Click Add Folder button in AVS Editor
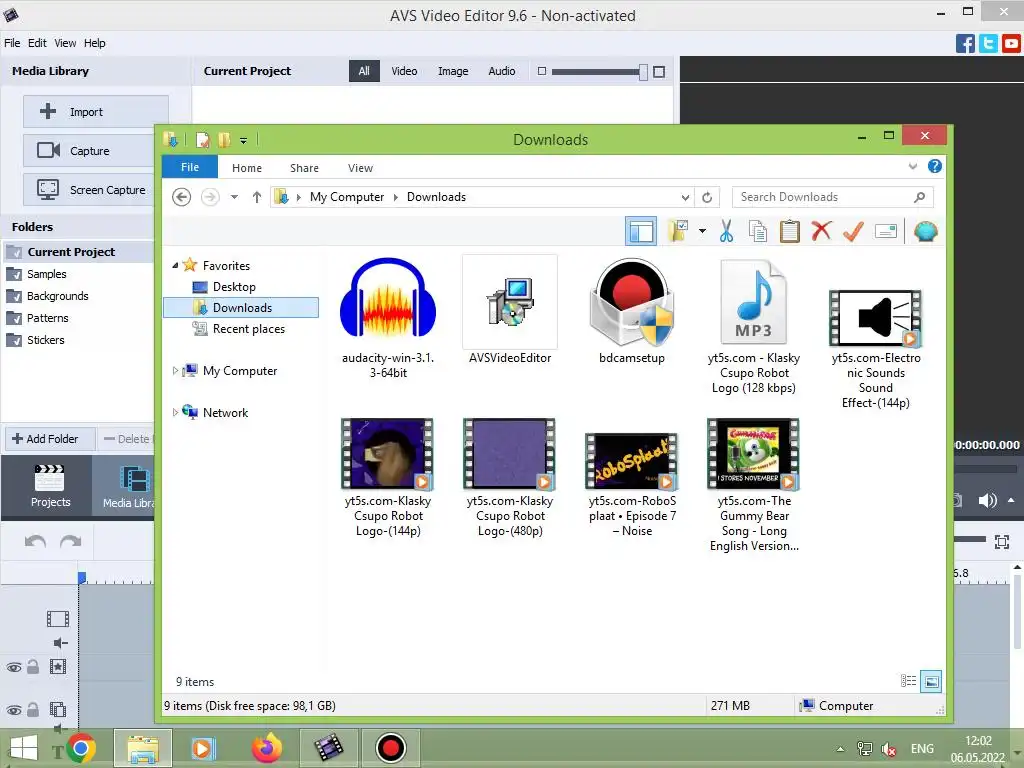The image size is (1024, 768). pos(51,439)
